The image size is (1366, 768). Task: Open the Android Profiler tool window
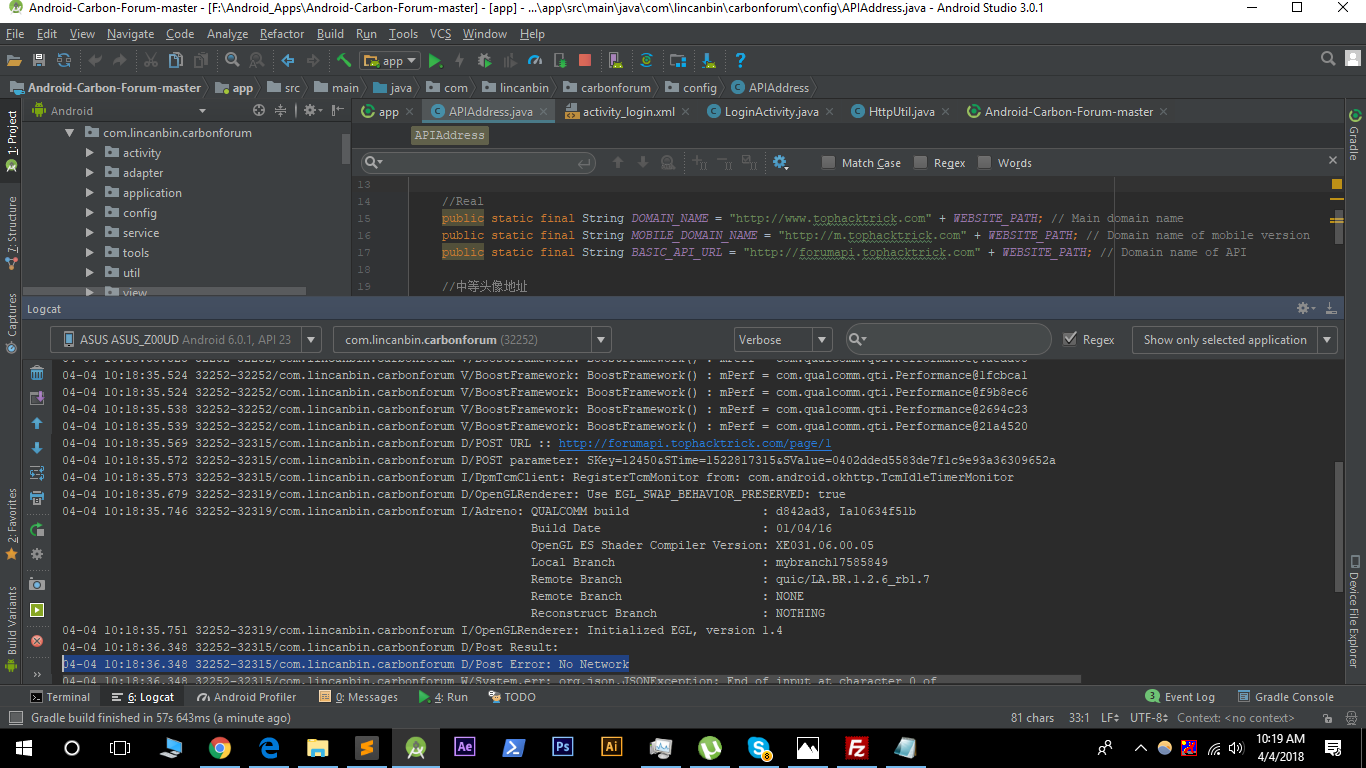tap(247, 697)
